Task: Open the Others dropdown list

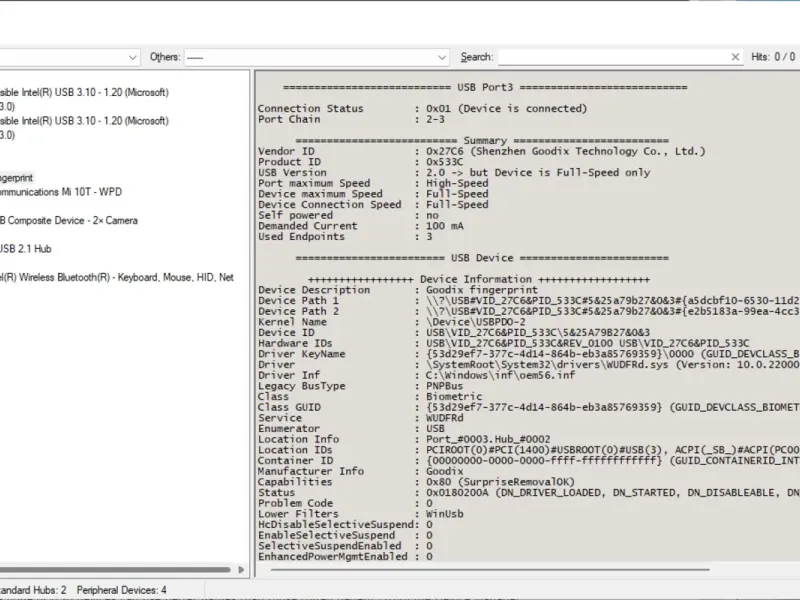Action: (316, 57)
